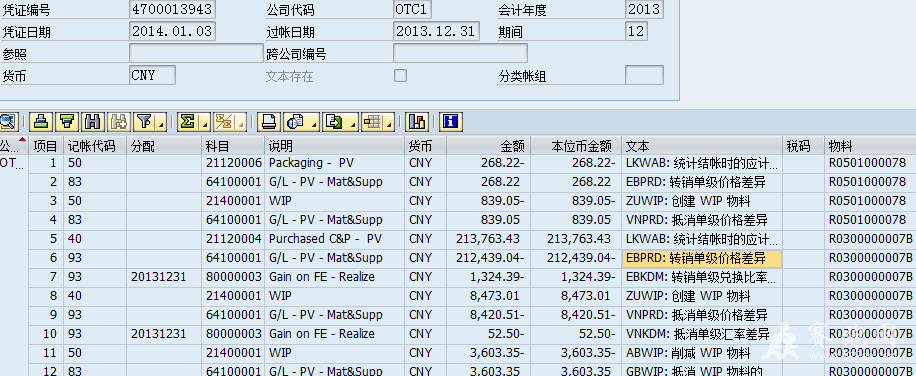Sort the list in descending order

68,121
